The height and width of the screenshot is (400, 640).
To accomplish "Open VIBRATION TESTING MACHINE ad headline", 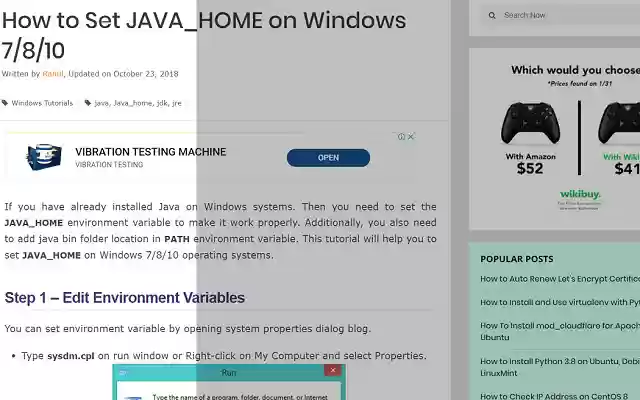I will (151, 152).
